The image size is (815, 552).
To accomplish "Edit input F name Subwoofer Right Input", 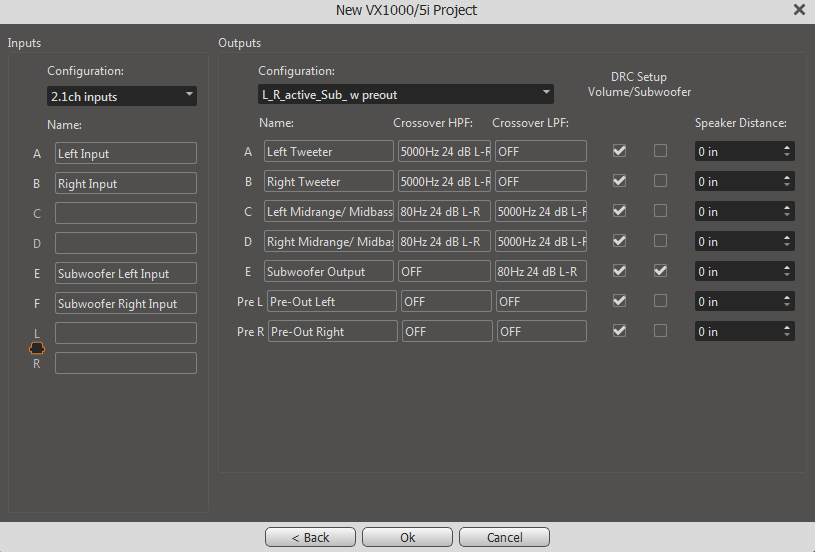I will pyautogui.click(x=126, y=304).
